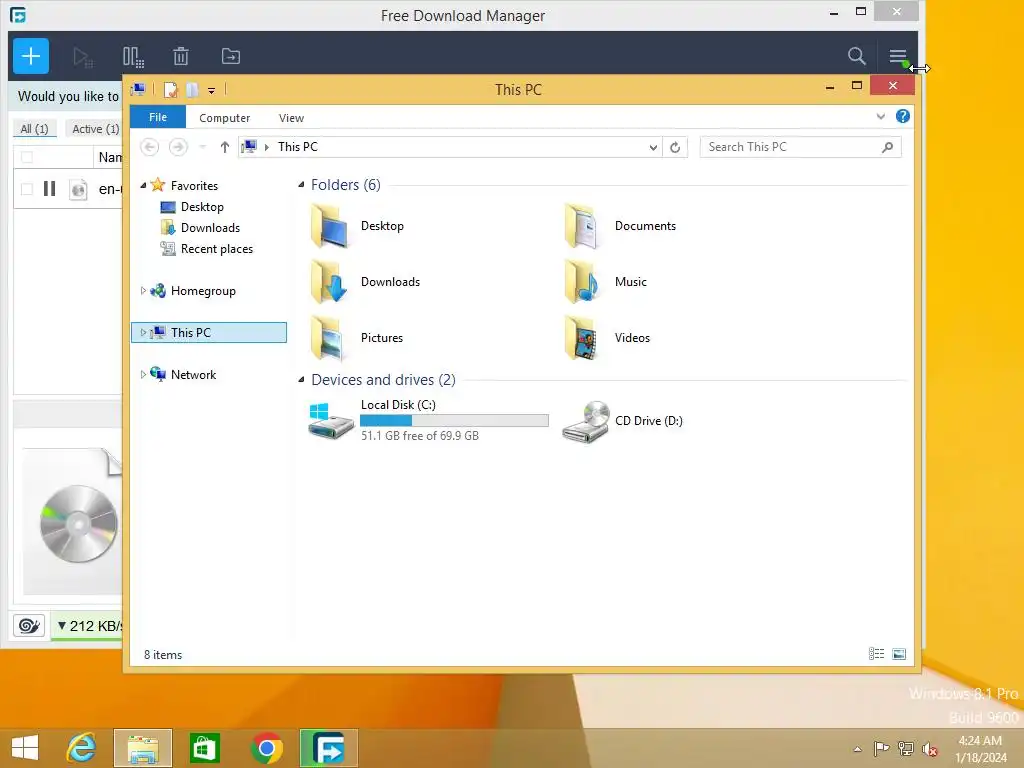Tick the en- download row checkbox

(27, 189)
